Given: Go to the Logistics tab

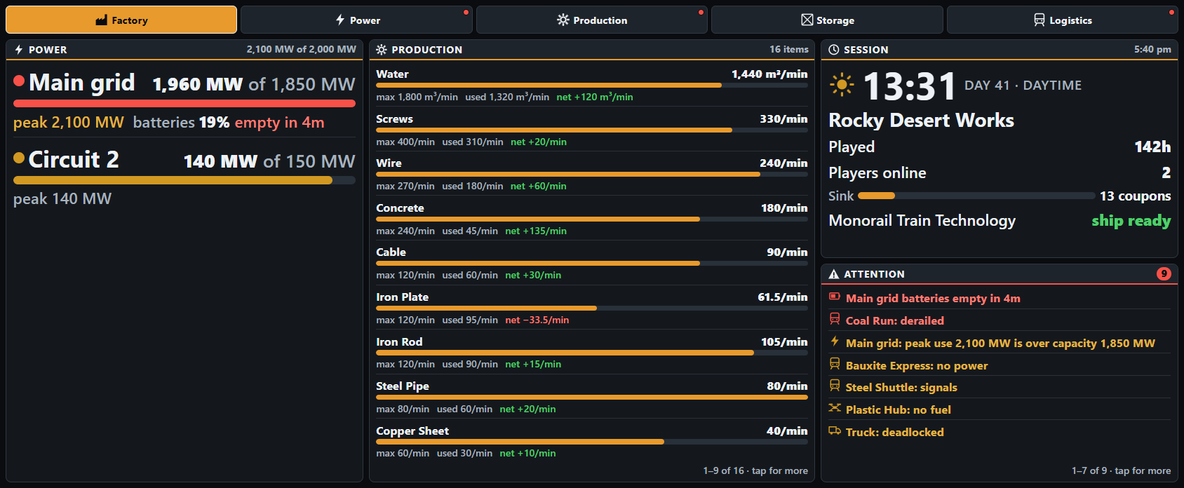Looking at the screenshot, I should [x=1062, y=20].
